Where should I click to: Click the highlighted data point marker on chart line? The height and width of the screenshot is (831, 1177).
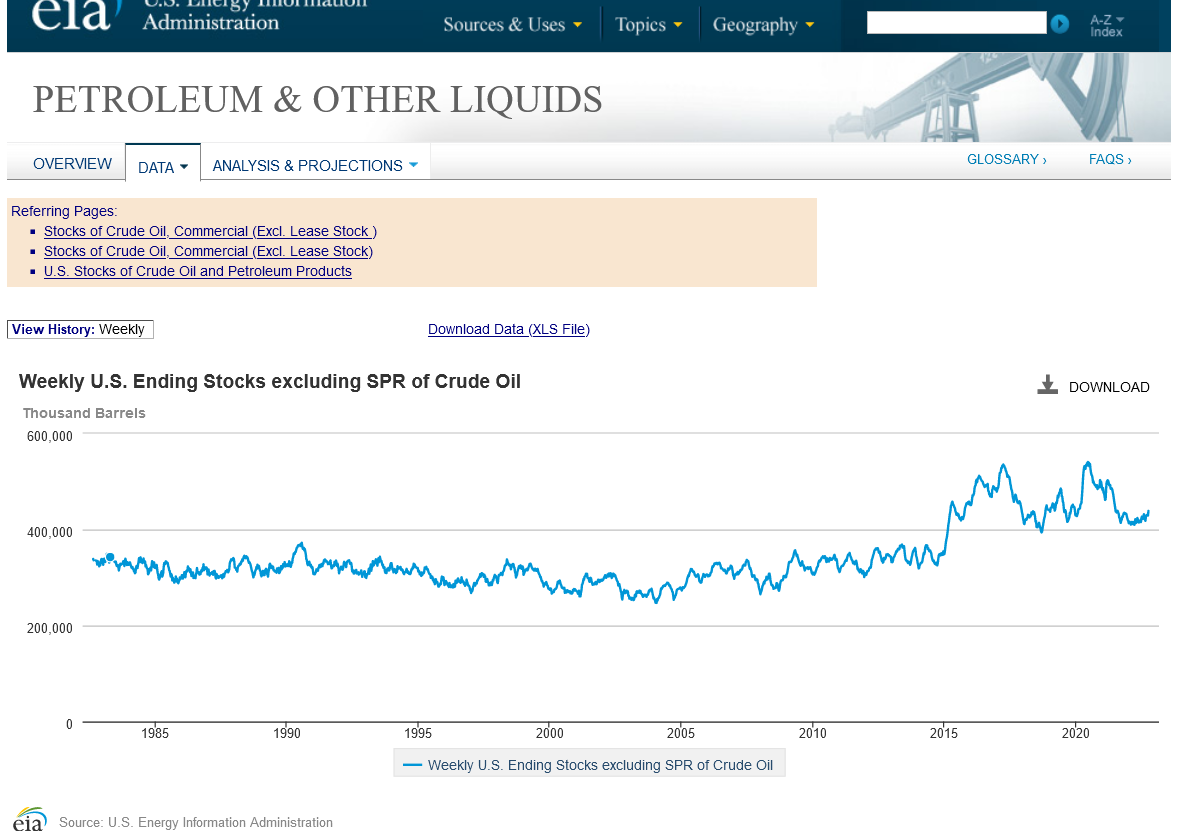pos(110,557)
